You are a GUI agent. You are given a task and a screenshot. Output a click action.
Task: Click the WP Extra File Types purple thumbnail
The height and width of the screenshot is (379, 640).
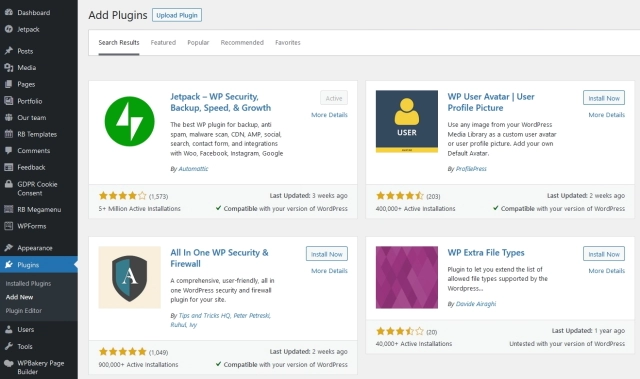407,277
